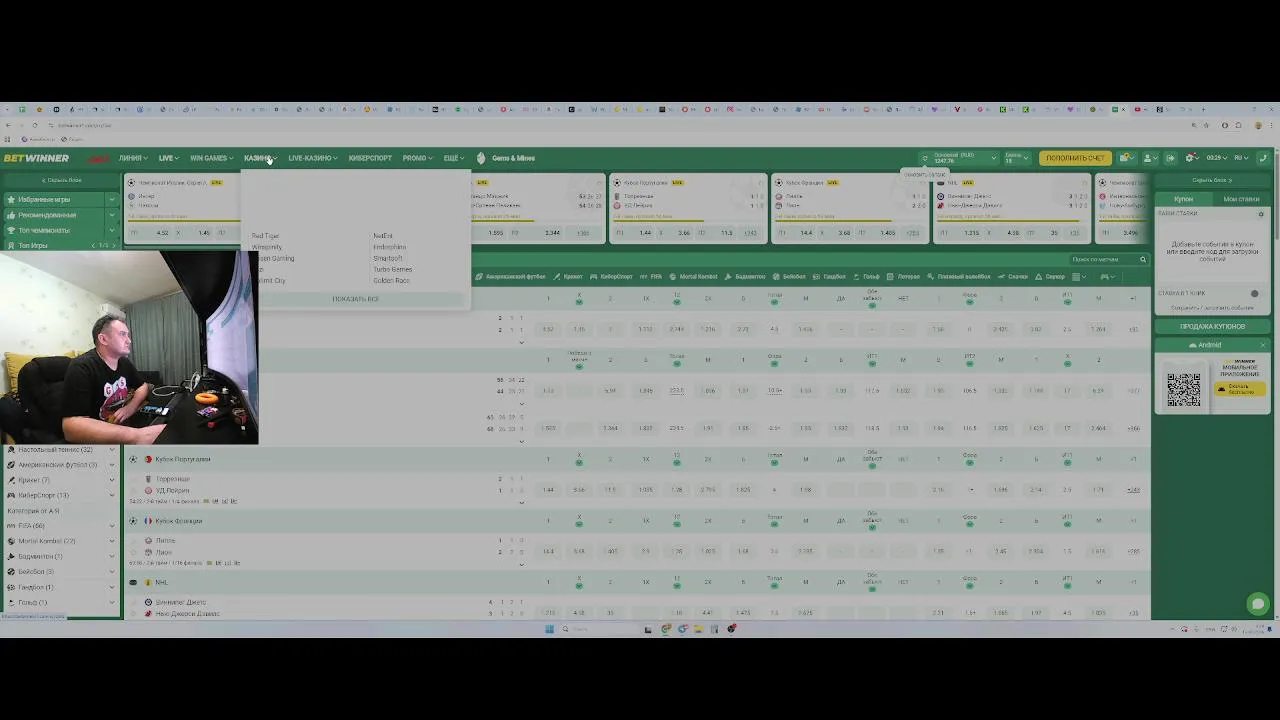This screenshot has width=1280, height=720.
Task: Open the Кубок Франции league row
Action: click(179, 521)
